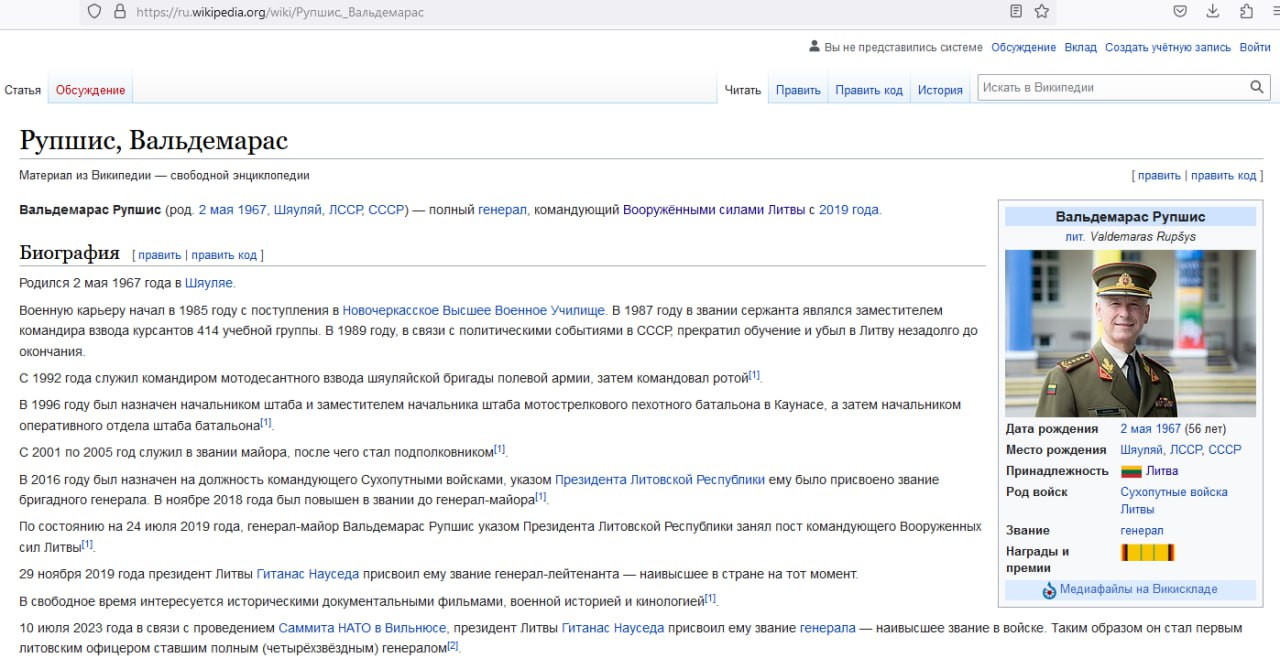Open '2 мая 1967' link in lead sentence
This screenshot has height=669, width=1280.
click(x=232, y=210)
